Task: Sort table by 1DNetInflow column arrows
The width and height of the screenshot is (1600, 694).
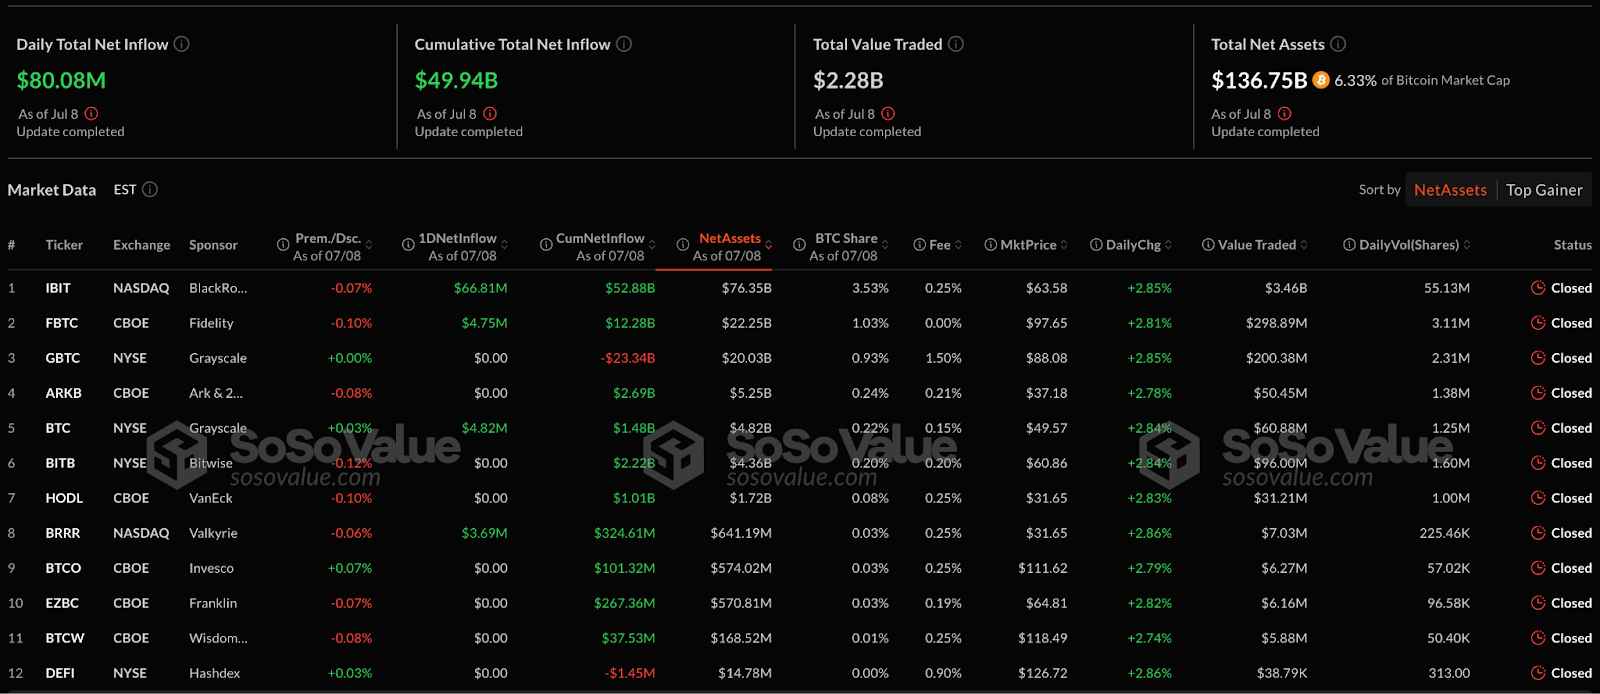Action: click(x=504, y=245)
